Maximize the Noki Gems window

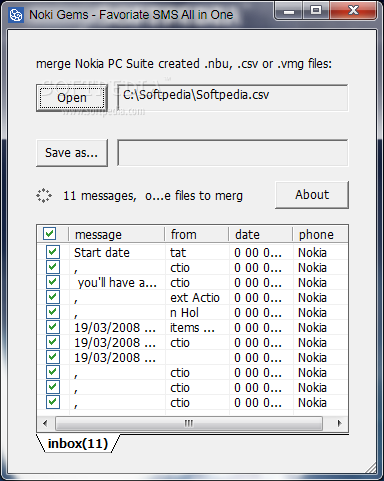coord(316,11)
